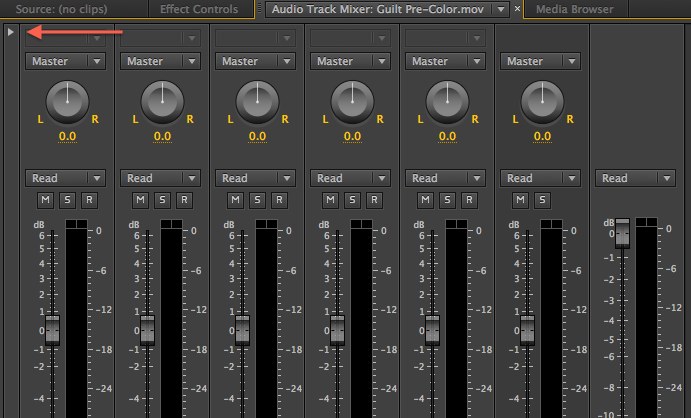The width and height of the screenshot is (691, 418).
Task: Open the master track's Read automation dropdown
Action: point(635,178)
